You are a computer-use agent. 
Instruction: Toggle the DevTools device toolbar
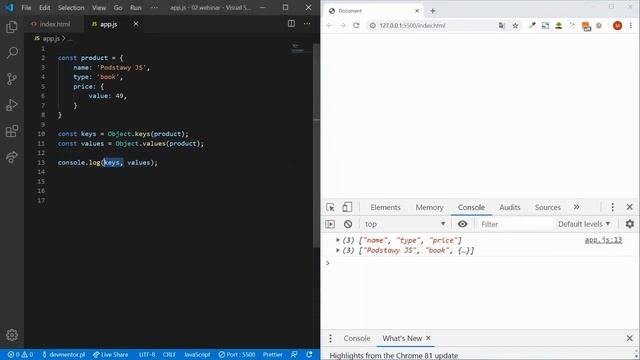[347, 207]
